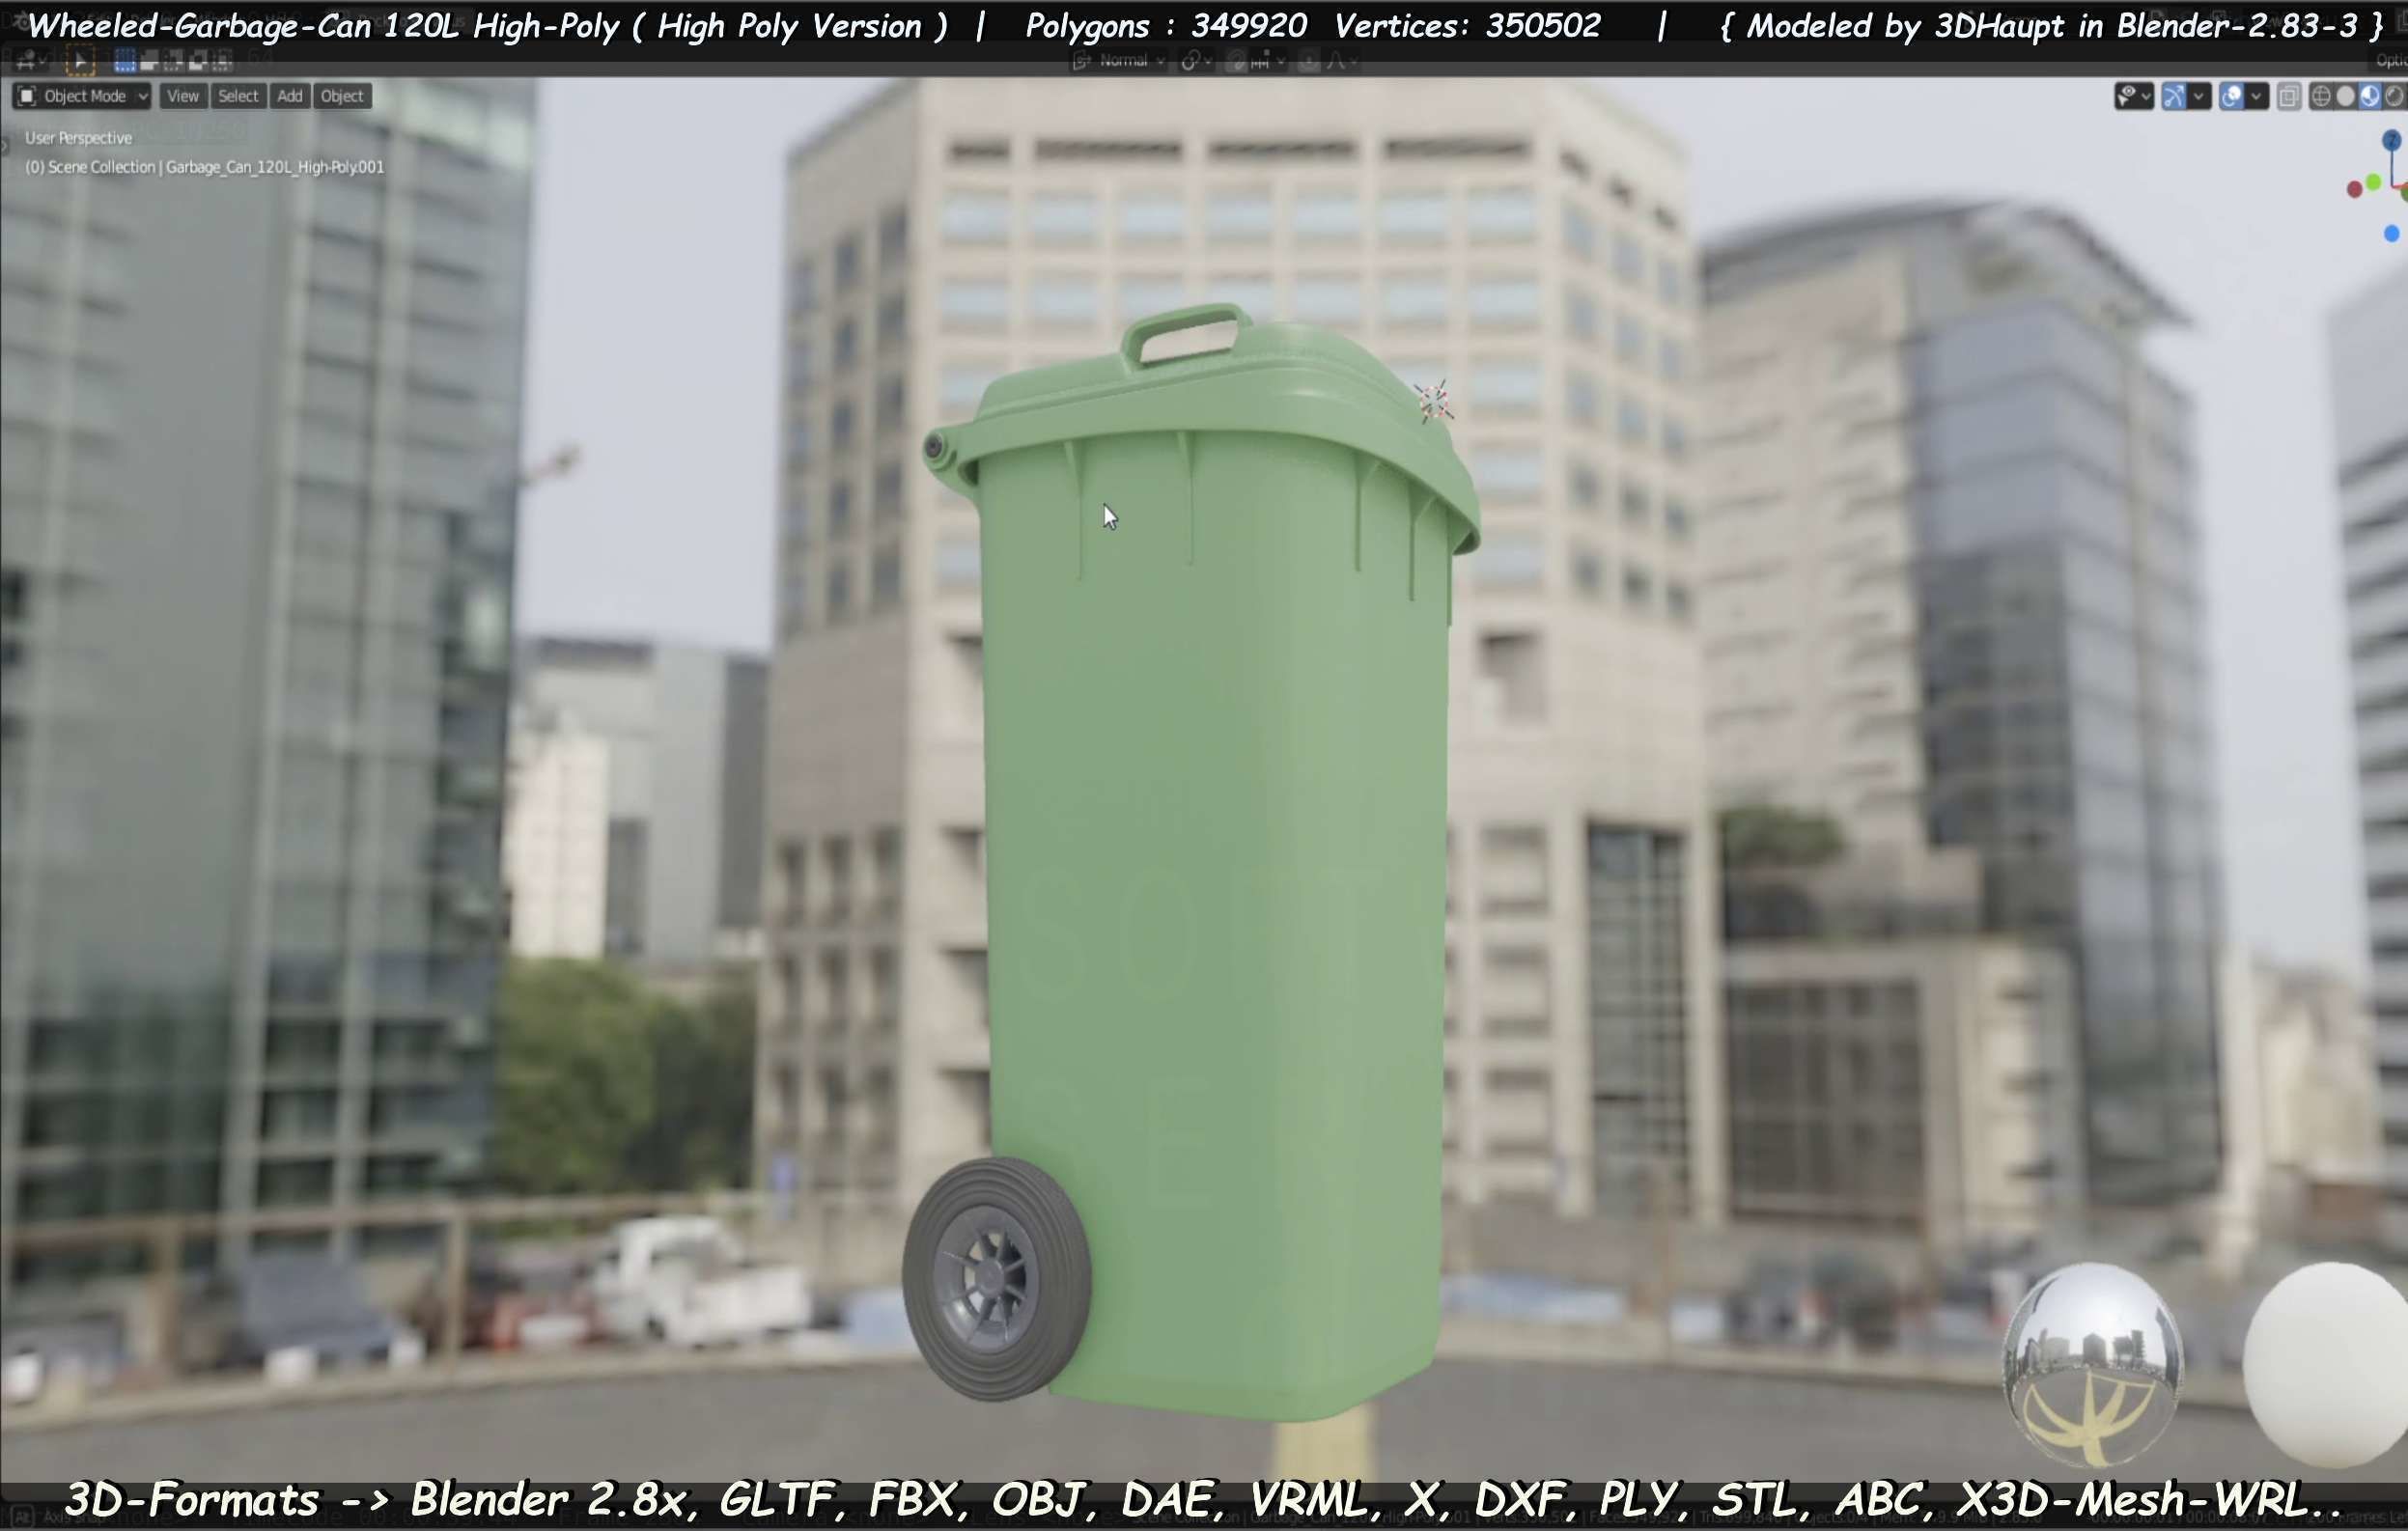Image resolution: width=2408 pixels, height=1531 pixels.
Task: Choose the invert-selection mode icon
Action: coord(197,62)
